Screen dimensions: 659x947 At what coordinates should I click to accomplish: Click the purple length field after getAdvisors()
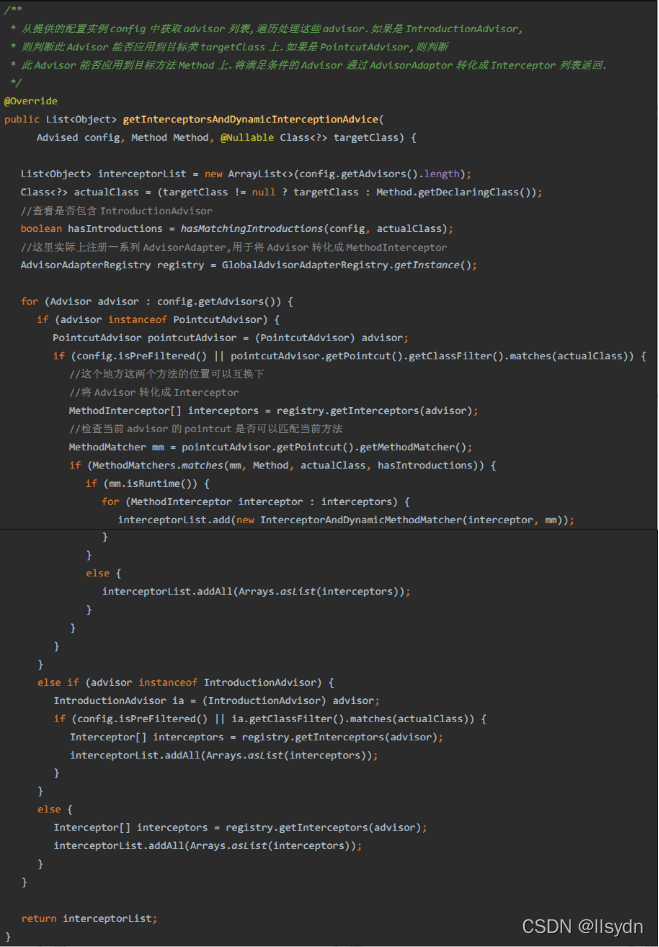(x=442, y=174)
